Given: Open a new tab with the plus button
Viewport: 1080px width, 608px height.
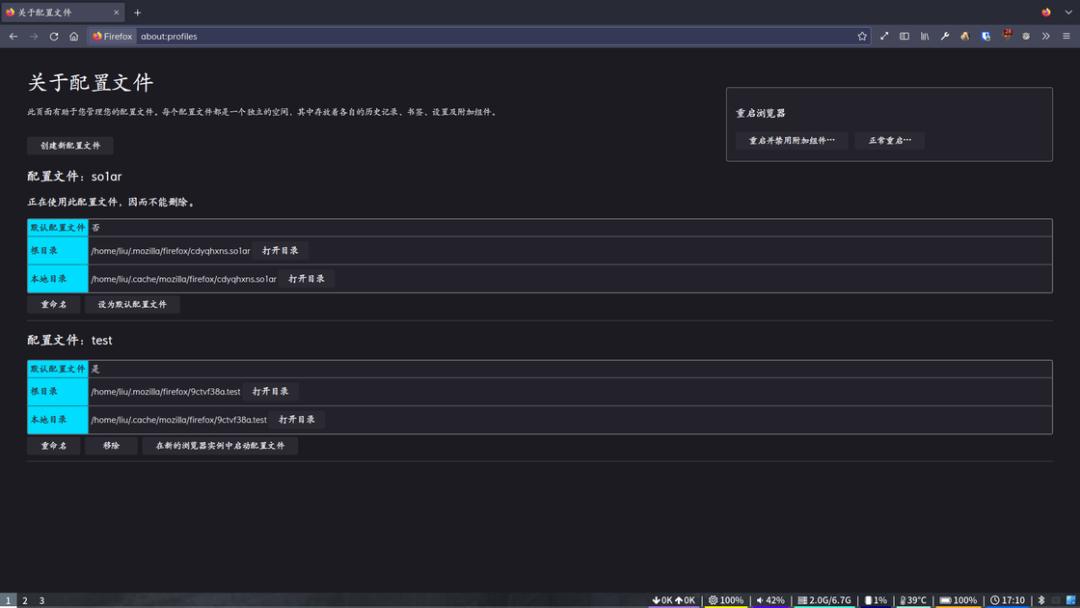Looking at the screenshot, I should point(137,12).
